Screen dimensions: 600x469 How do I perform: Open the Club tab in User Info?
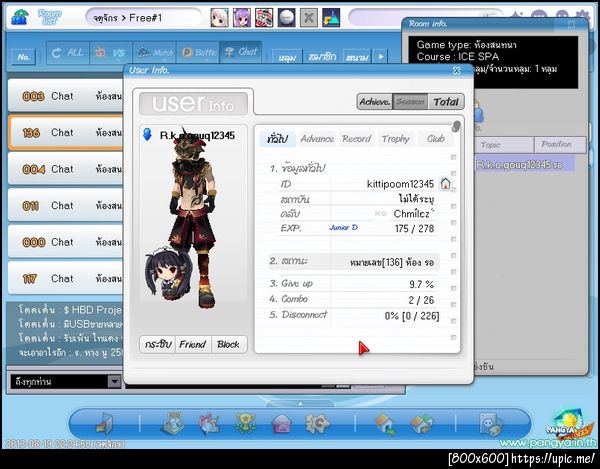(x=435, y=138)
